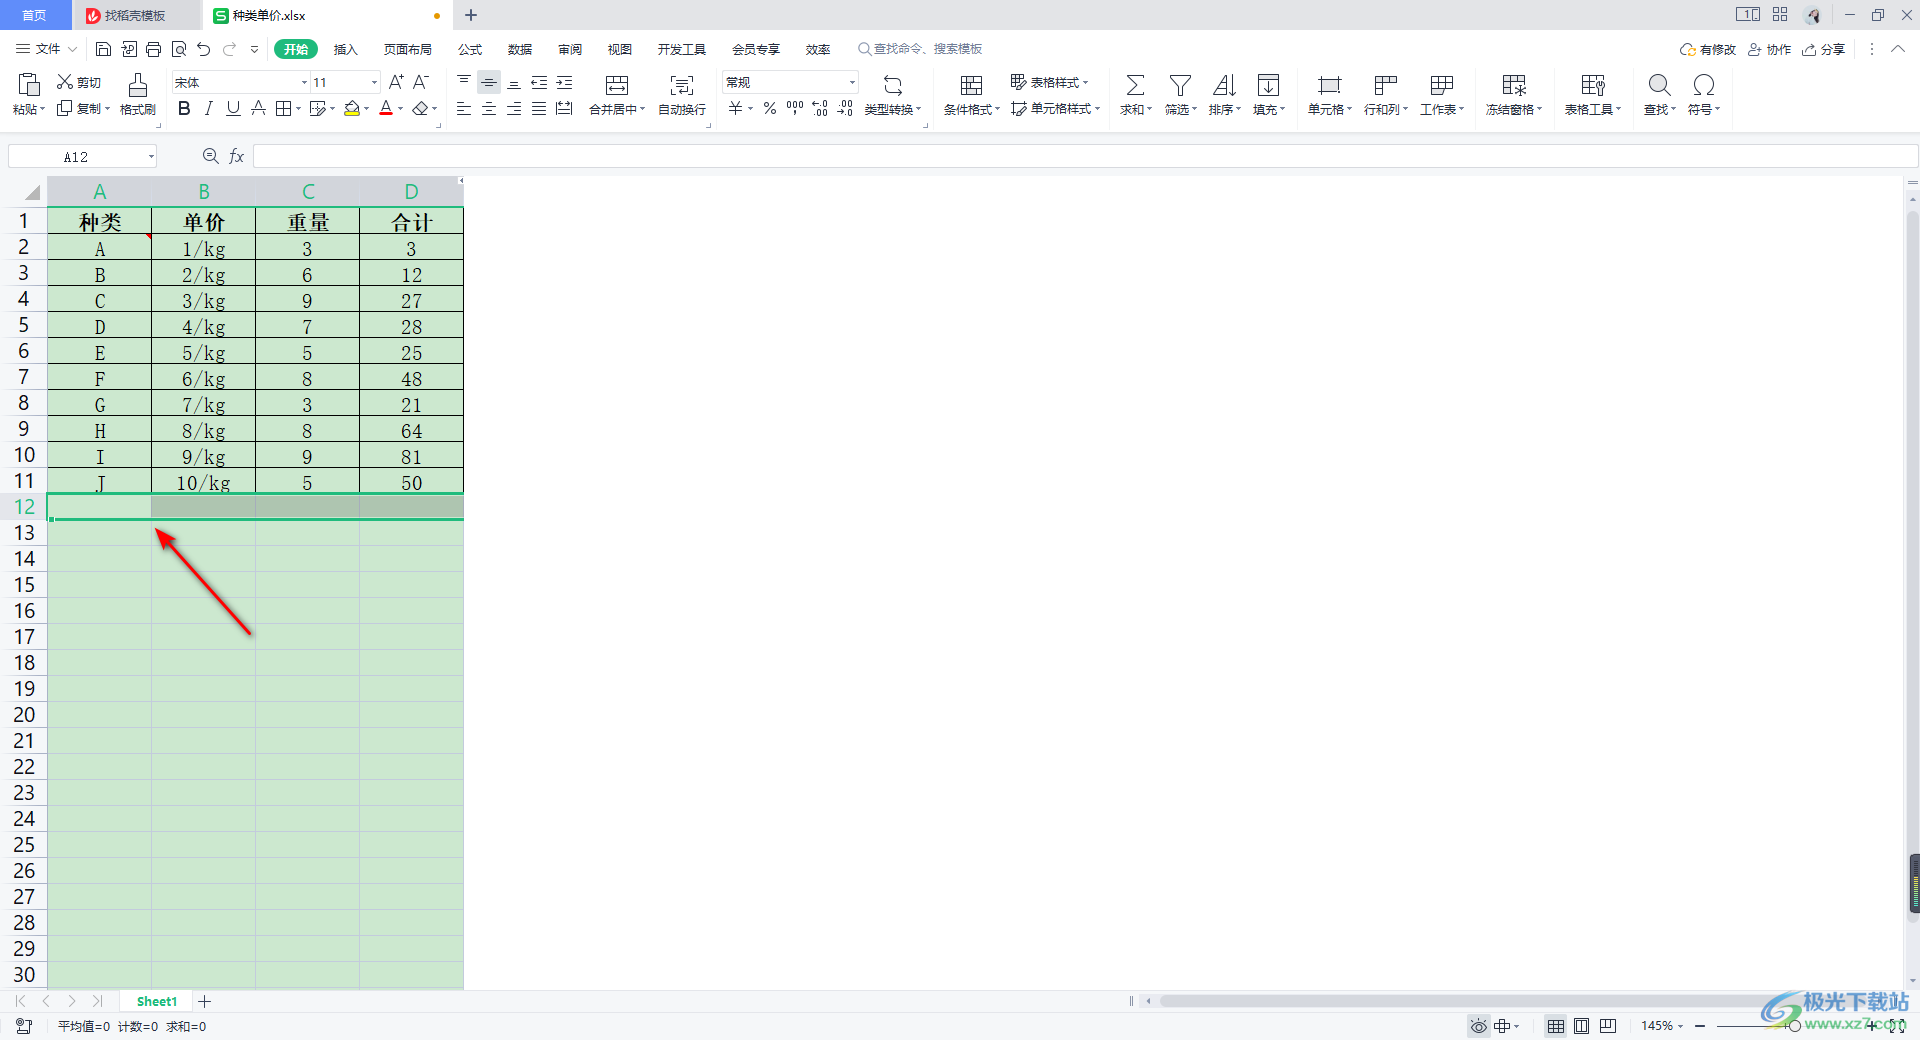Click the 分享 Share button

click(x=1823, y=49)
